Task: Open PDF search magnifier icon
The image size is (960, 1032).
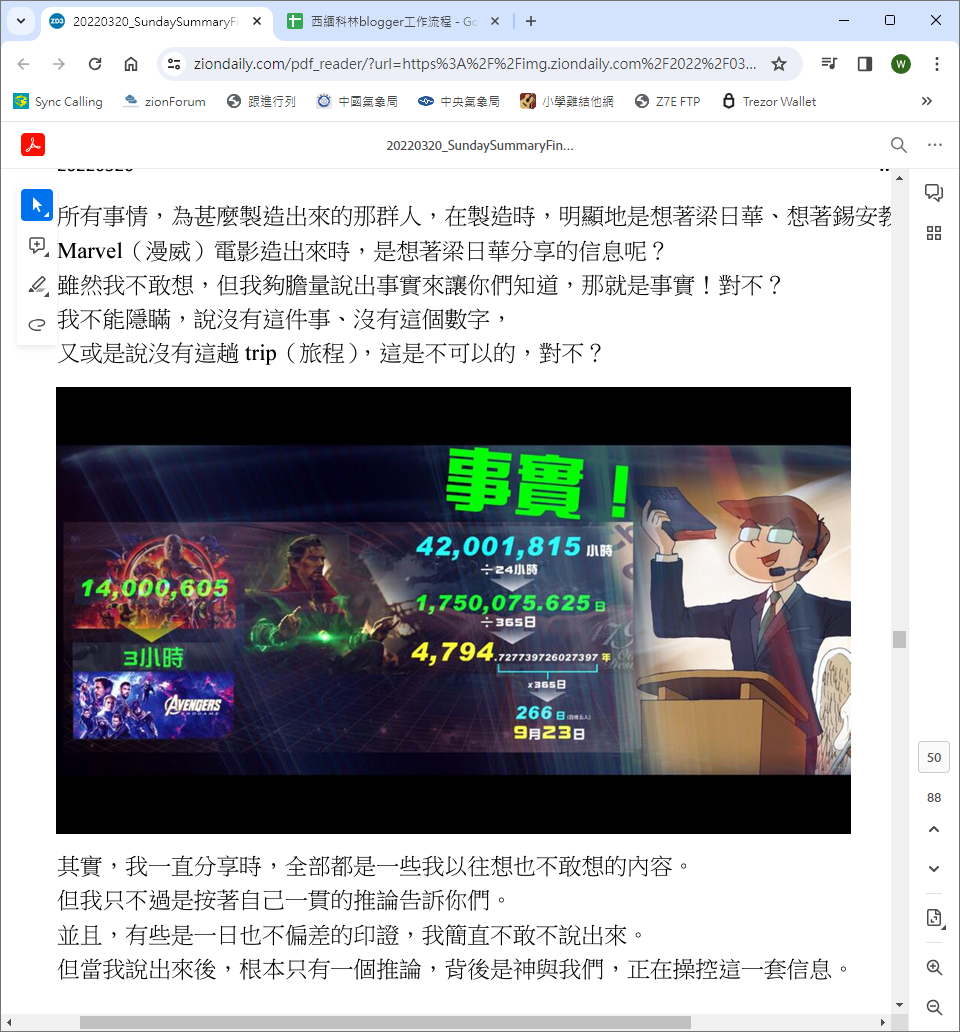Action: [x=899, y=145]
